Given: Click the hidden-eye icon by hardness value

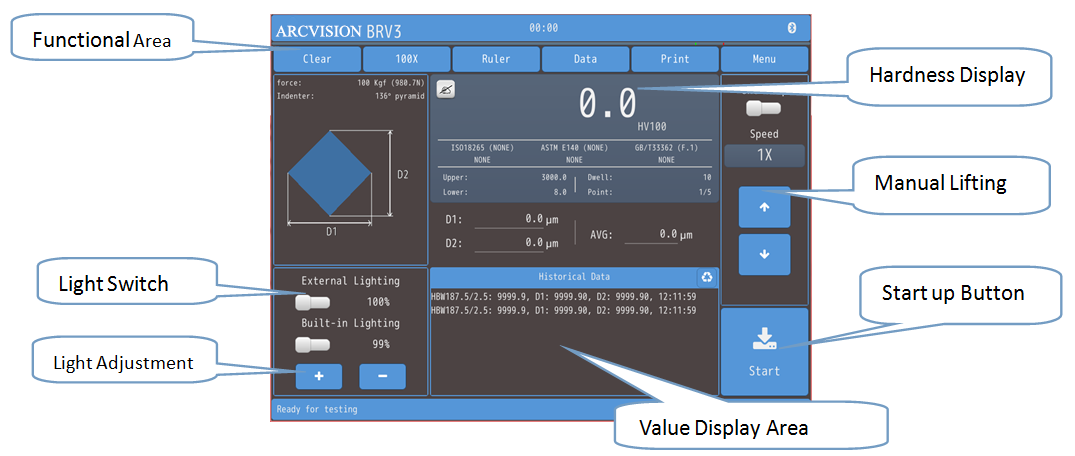Looking at the screenshot, I should 446,90.
